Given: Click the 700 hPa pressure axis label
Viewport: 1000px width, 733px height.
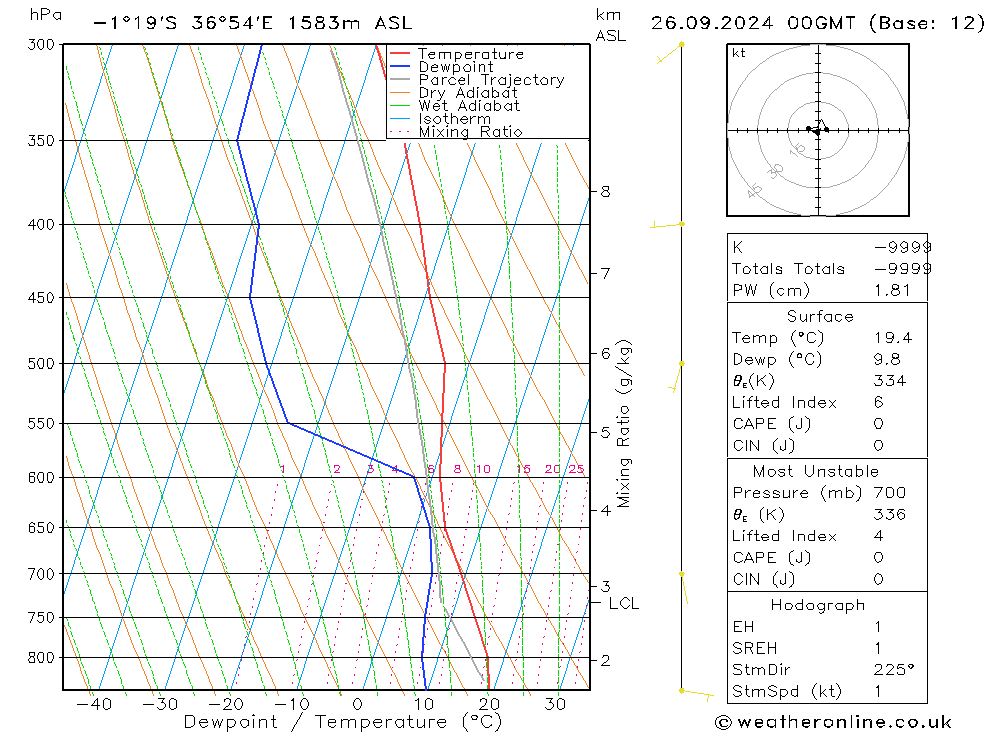Looking at the screenshot, I should pos(41,574).
